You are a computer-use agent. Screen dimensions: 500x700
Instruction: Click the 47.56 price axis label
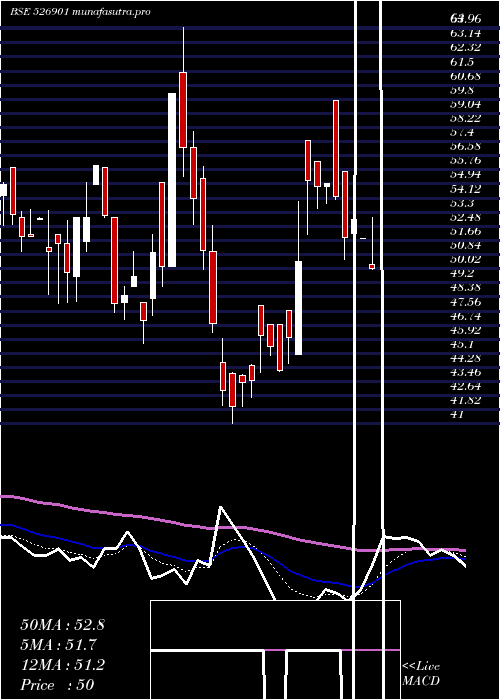click(465, 302)
